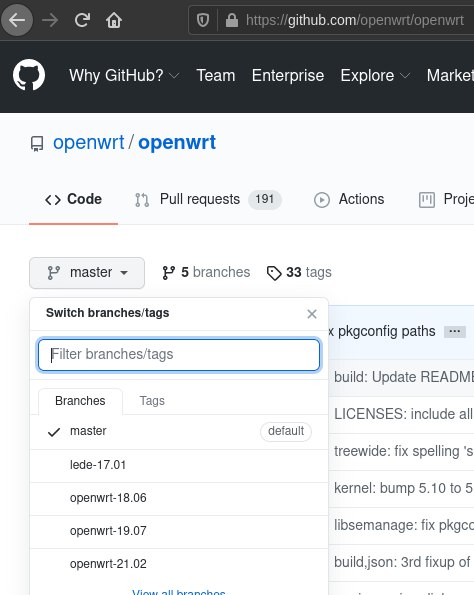Open the Enterprise menu item
Viewport: 474px width, 595px height.
288,76
